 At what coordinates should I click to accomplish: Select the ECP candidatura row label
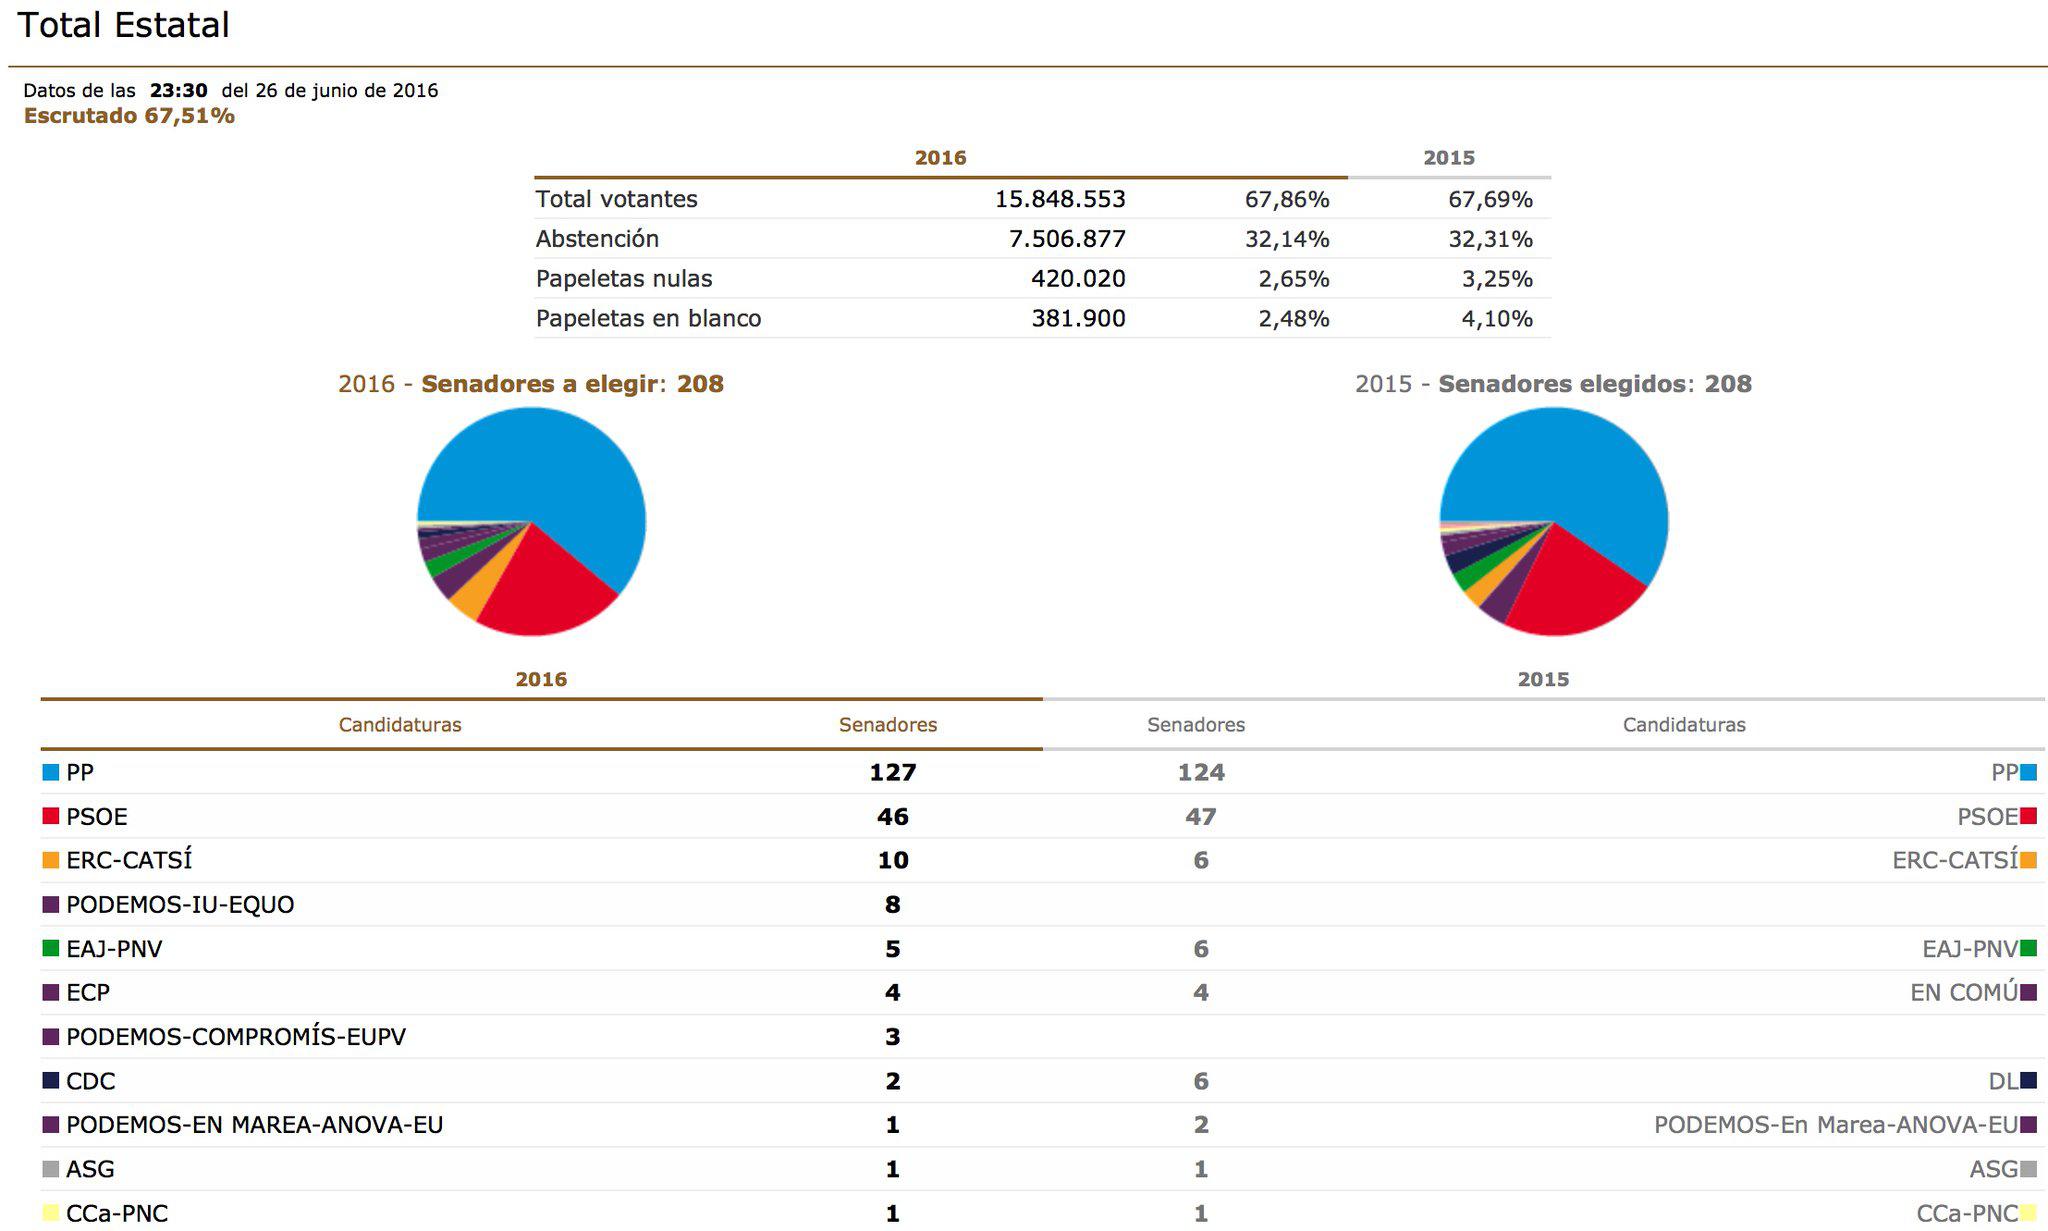pyautogui.click(x=88, y=993)
